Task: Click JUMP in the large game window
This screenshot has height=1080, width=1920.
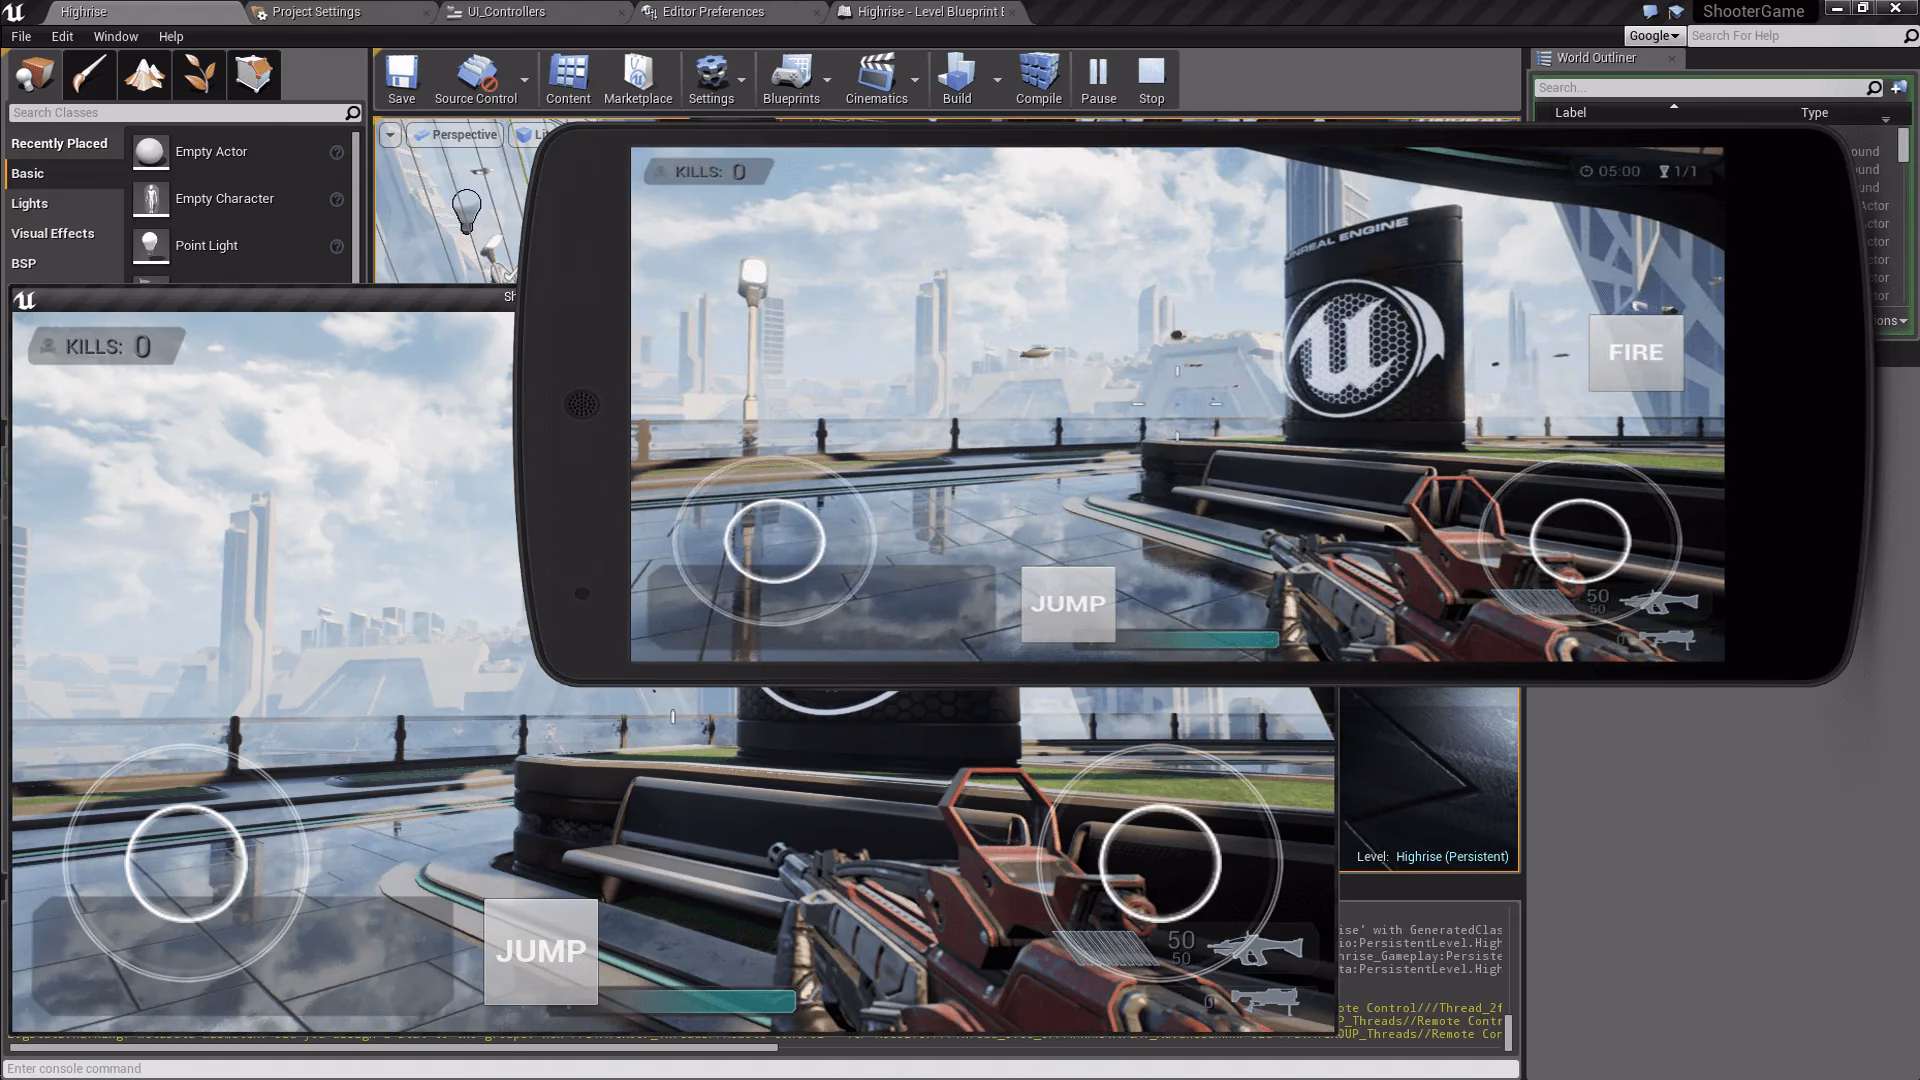Action: [541, 952]
